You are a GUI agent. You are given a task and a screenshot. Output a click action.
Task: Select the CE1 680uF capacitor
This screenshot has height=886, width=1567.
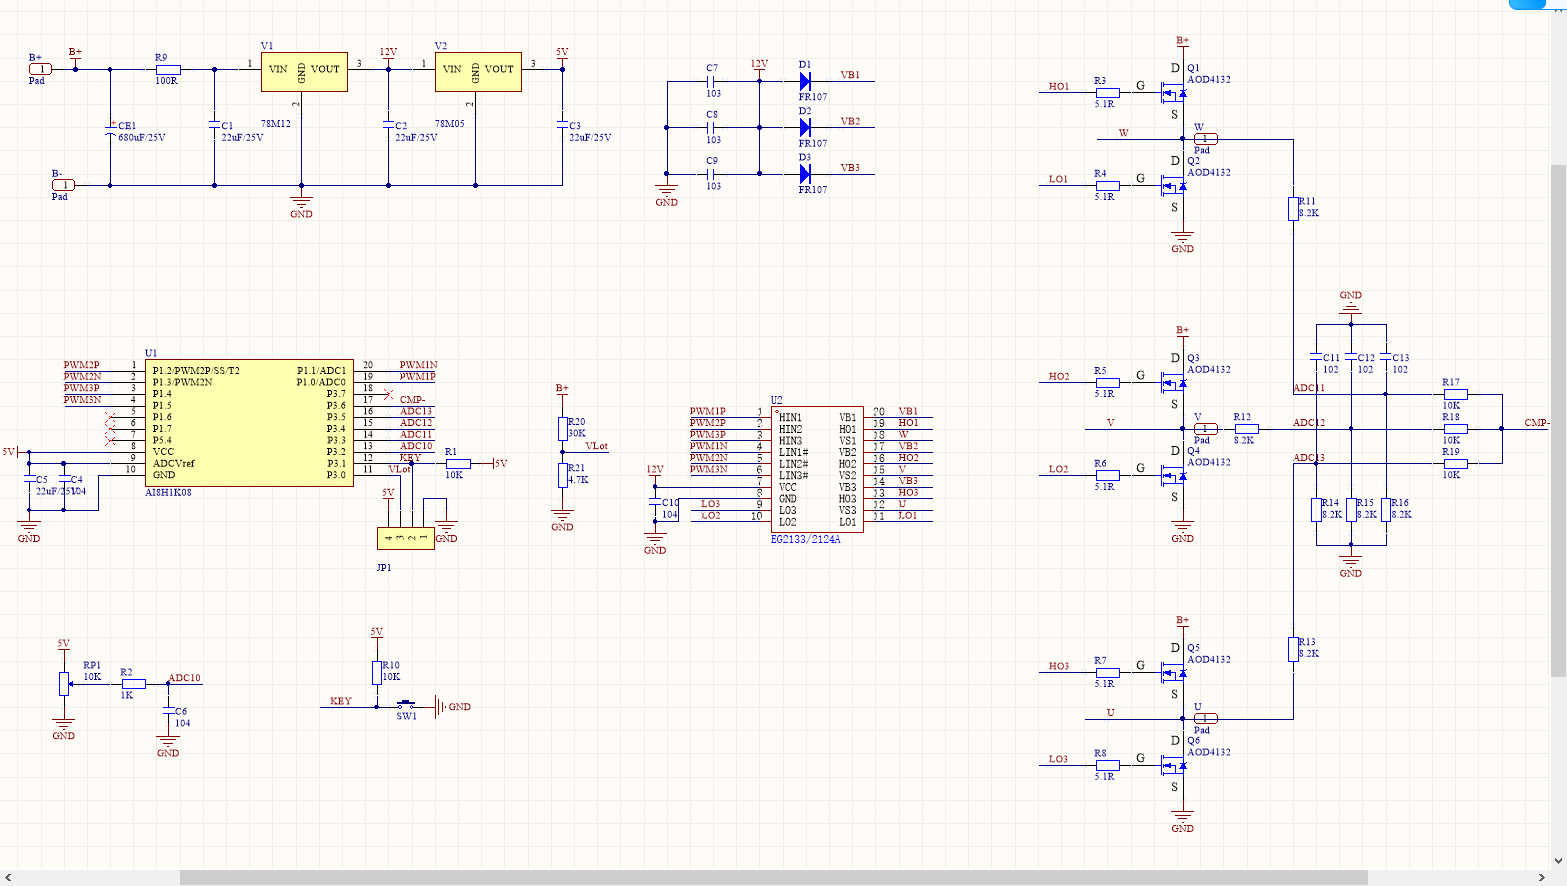[110, 128]
